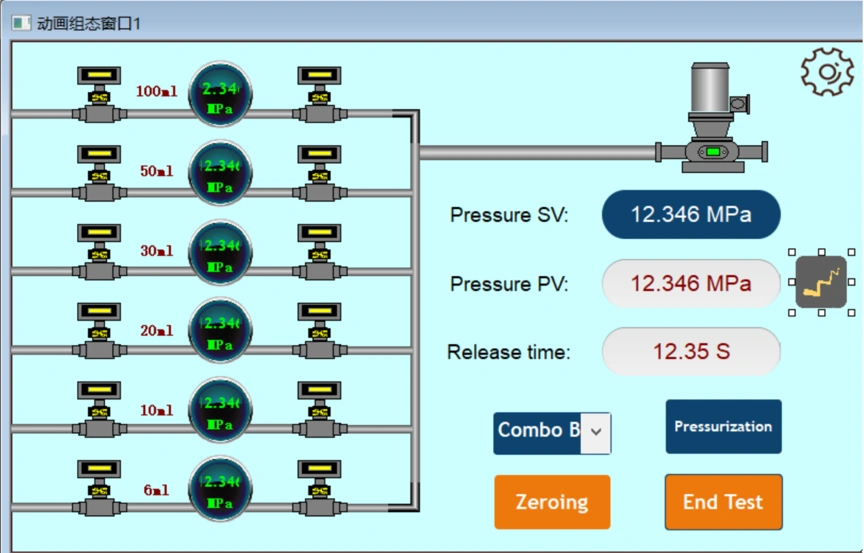The image size is (864, 553).
Task: Toggle left valve on 50ml line
Action: point(99,174)
